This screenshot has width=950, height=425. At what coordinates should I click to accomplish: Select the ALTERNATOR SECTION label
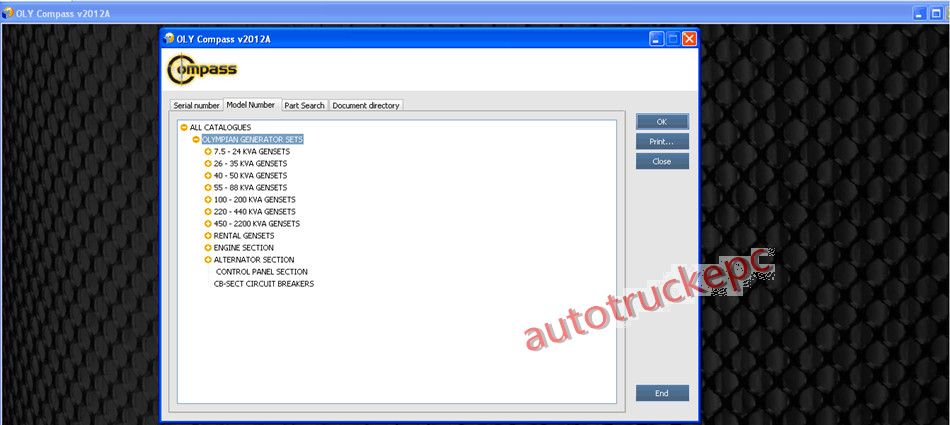tap(254, 260)
